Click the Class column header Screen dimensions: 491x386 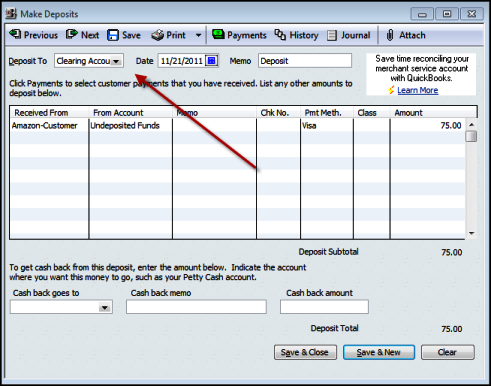[371, 113]
